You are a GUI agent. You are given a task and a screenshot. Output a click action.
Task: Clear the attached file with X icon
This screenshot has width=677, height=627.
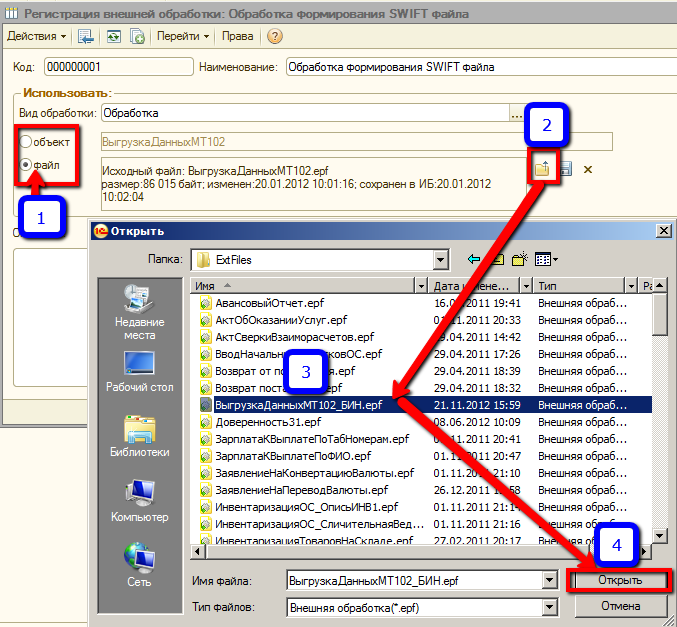click(588, 169)
